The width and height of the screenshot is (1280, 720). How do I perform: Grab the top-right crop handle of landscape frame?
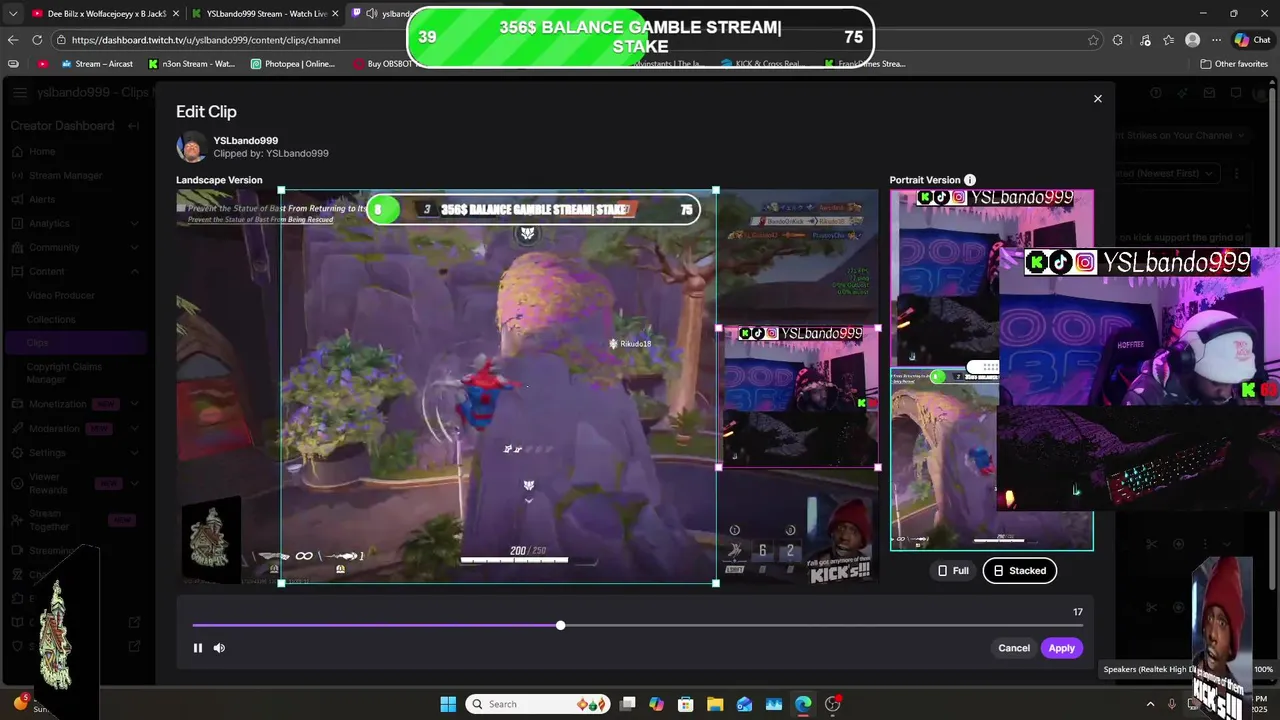716,190
